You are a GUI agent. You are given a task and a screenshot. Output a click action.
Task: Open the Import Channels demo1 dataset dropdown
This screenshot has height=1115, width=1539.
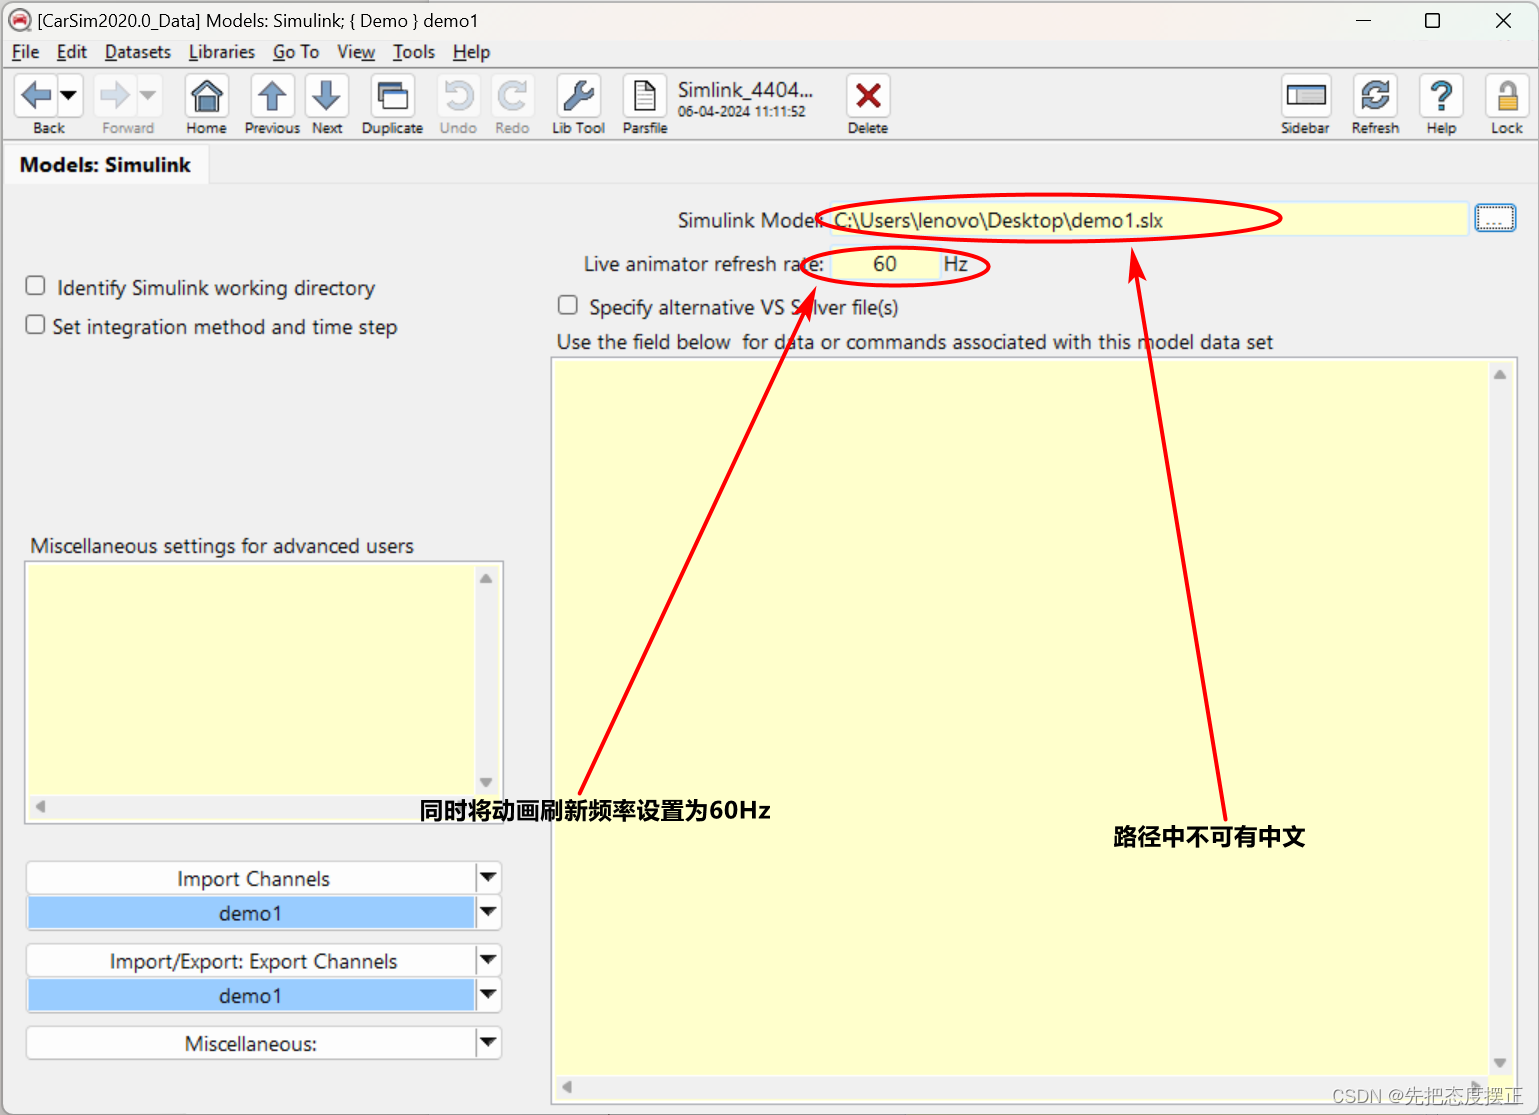[488, 912]
